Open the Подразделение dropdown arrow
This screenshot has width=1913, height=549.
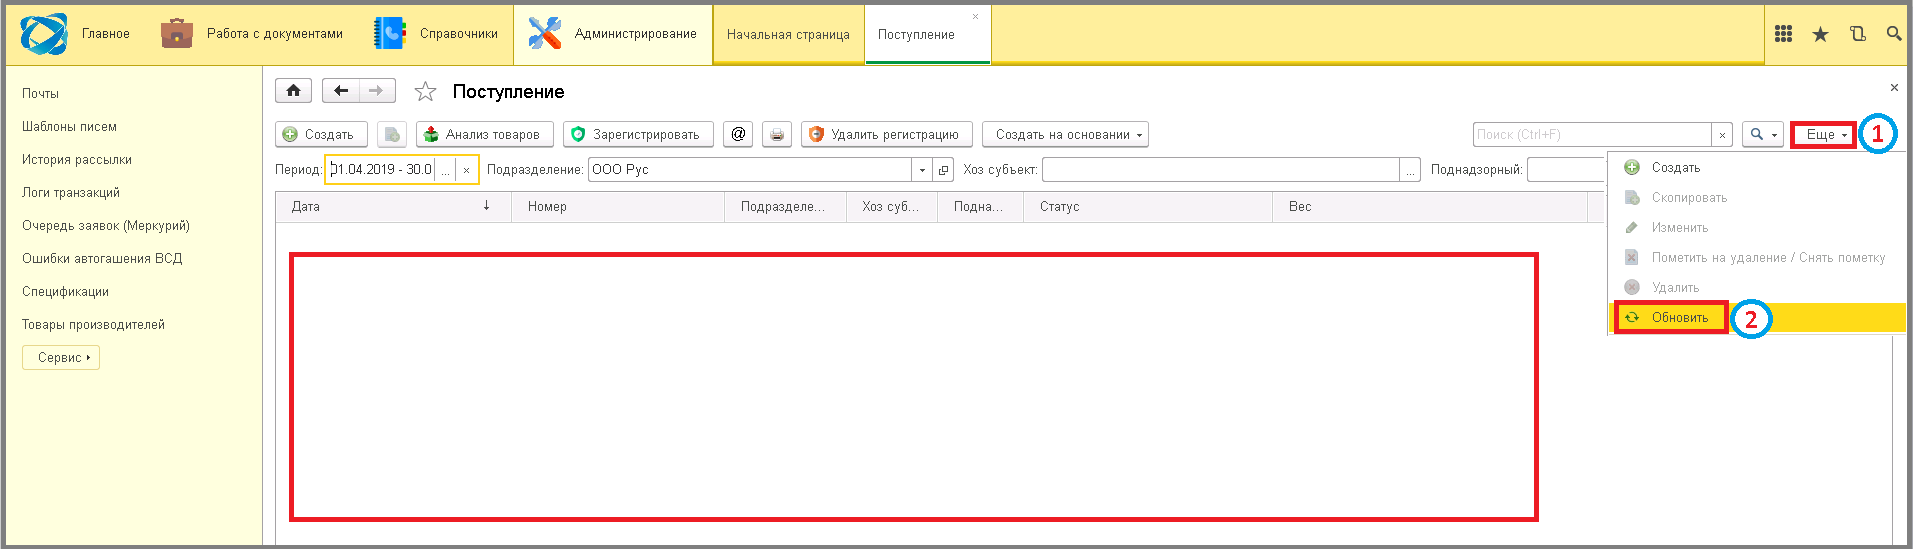click(922, 170)
